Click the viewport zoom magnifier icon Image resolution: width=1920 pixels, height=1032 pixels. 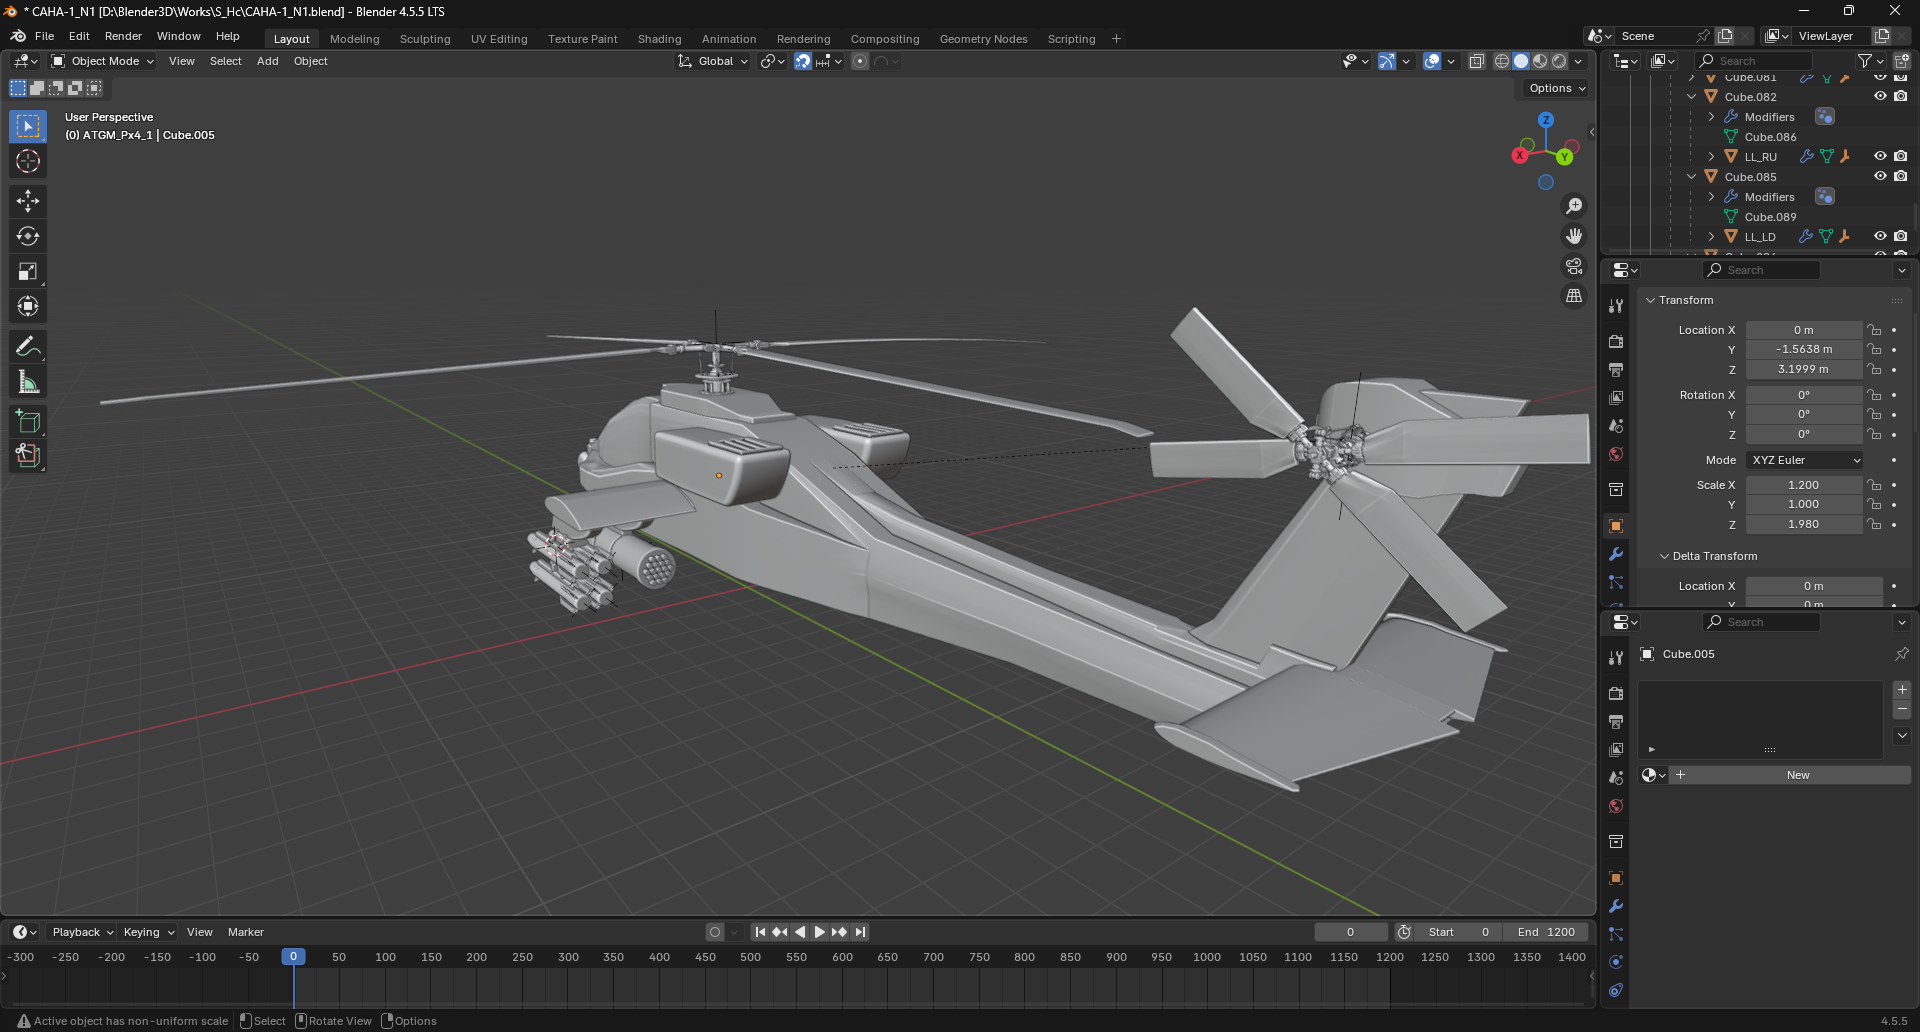pyautogui.click(x=1574, y=206)
